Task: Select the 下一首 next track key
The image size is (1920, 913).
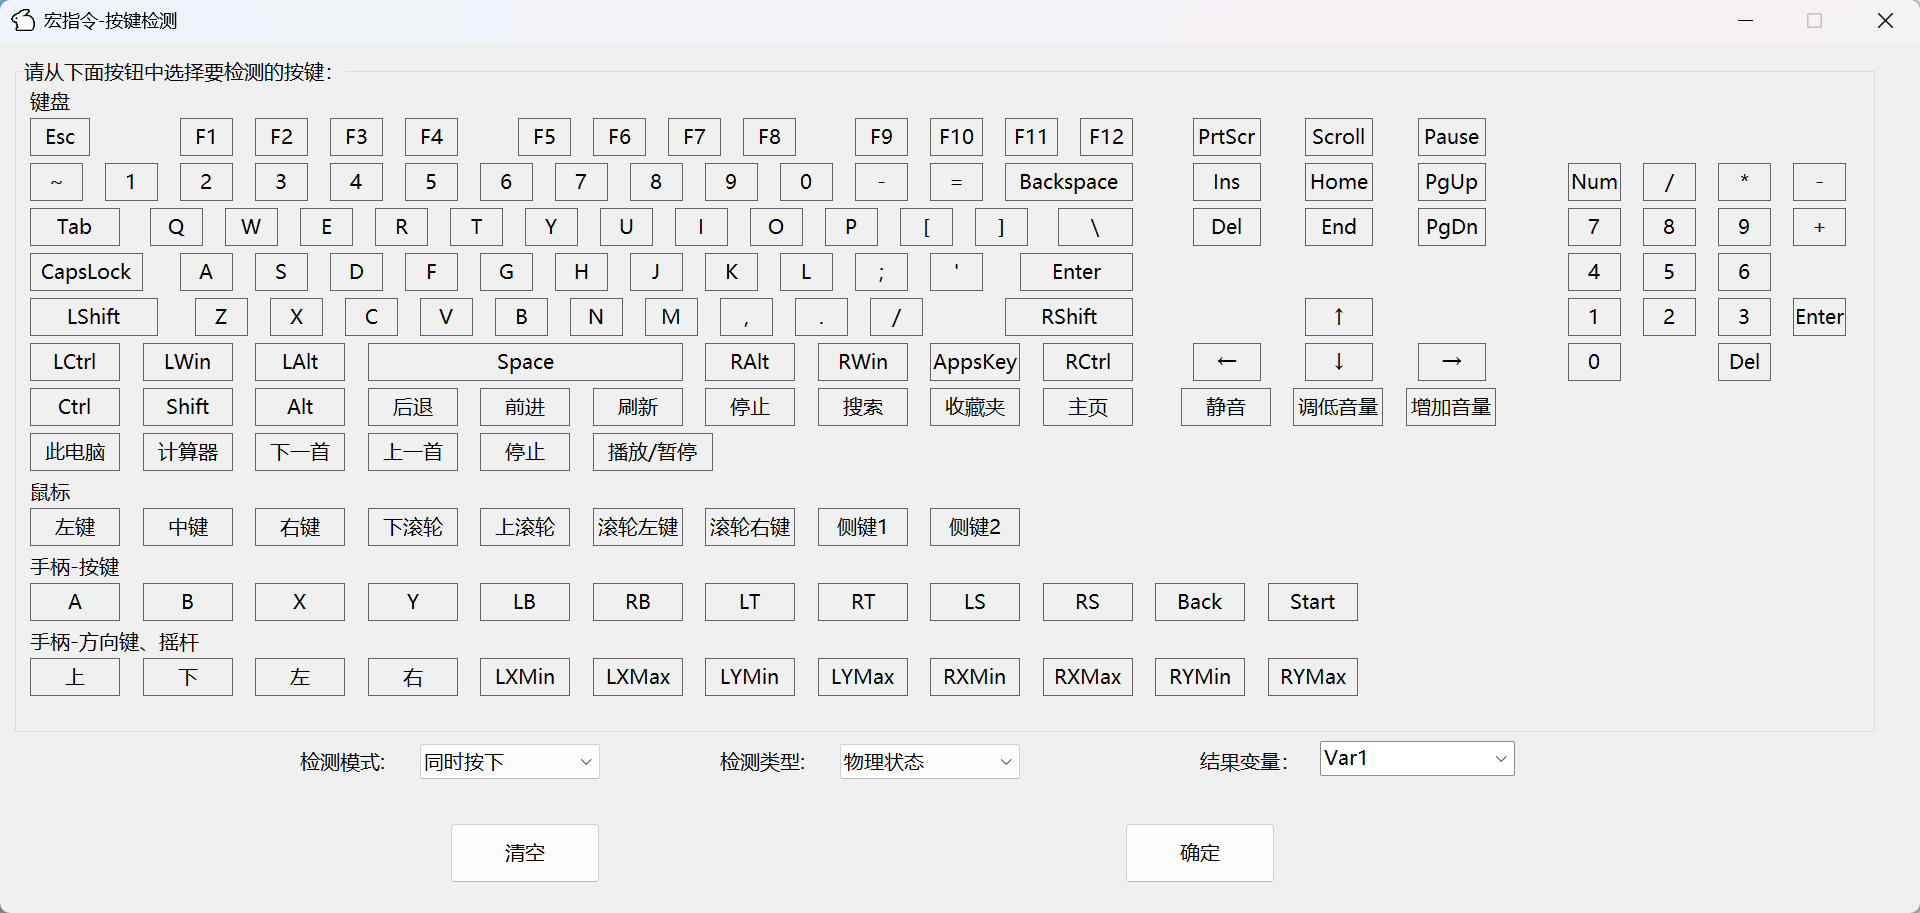Action: pyautogui.click(x=300, y=452)
